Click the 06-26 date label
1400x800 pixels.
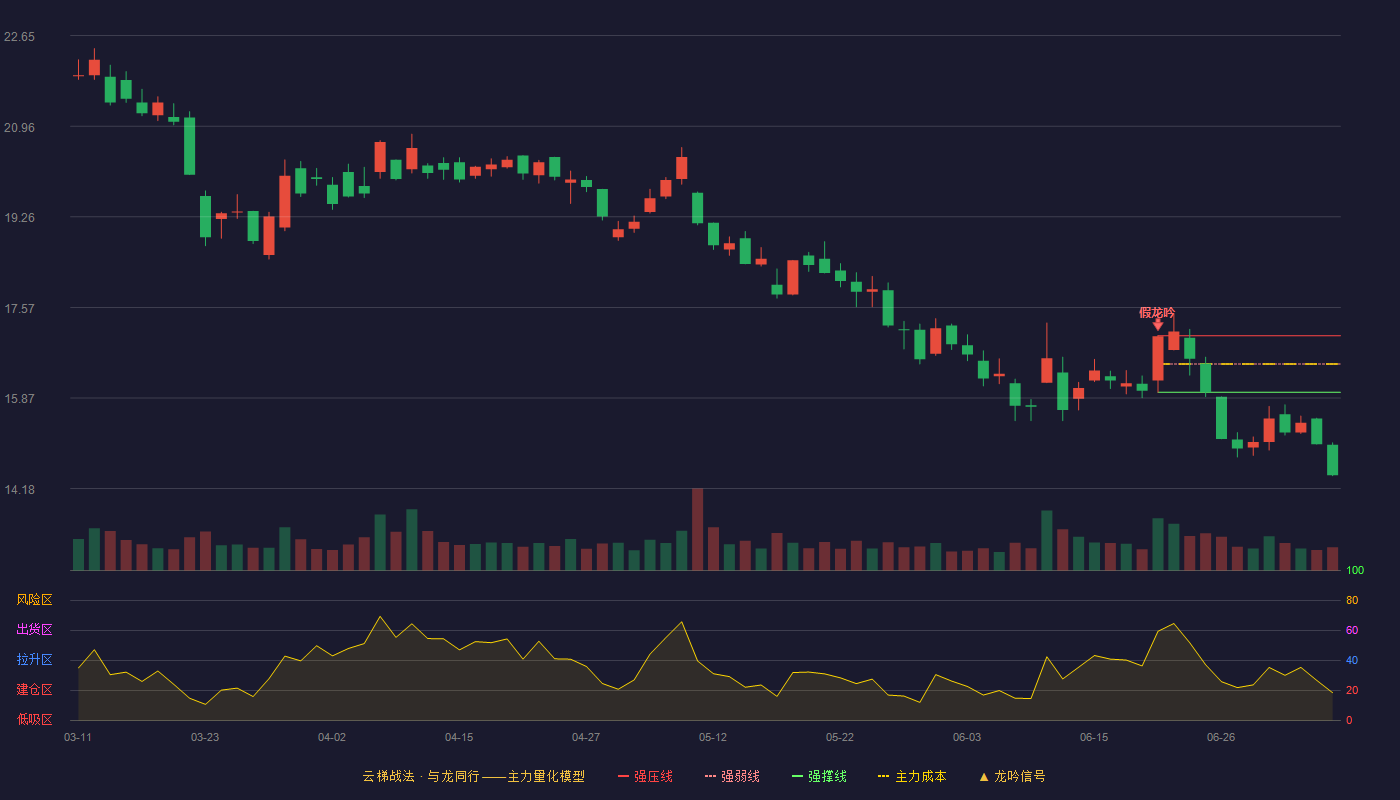(x=1221, y=737)
